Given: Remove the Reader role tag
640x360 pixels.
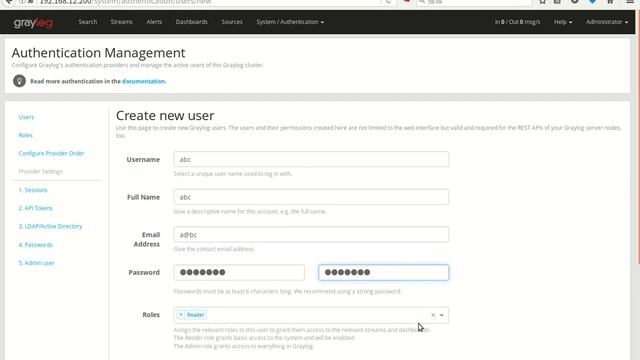Looking at the screenshot, I should [181, 315].
